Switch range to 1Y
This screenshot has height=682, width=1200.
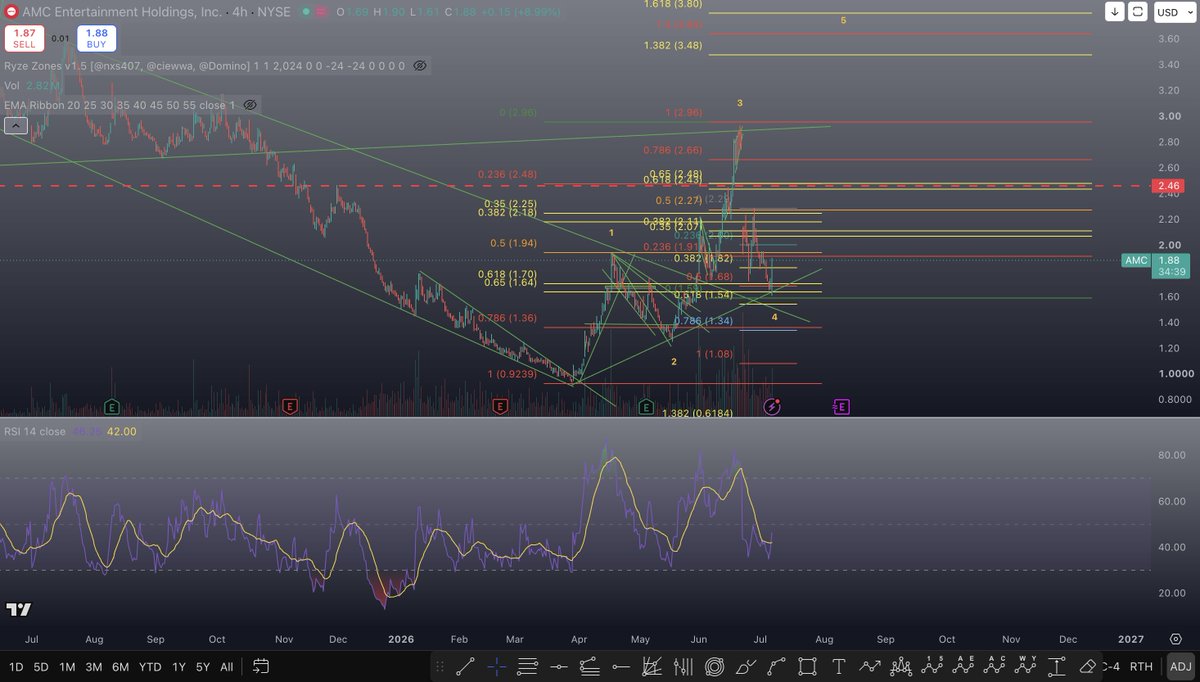pos(178,666)
